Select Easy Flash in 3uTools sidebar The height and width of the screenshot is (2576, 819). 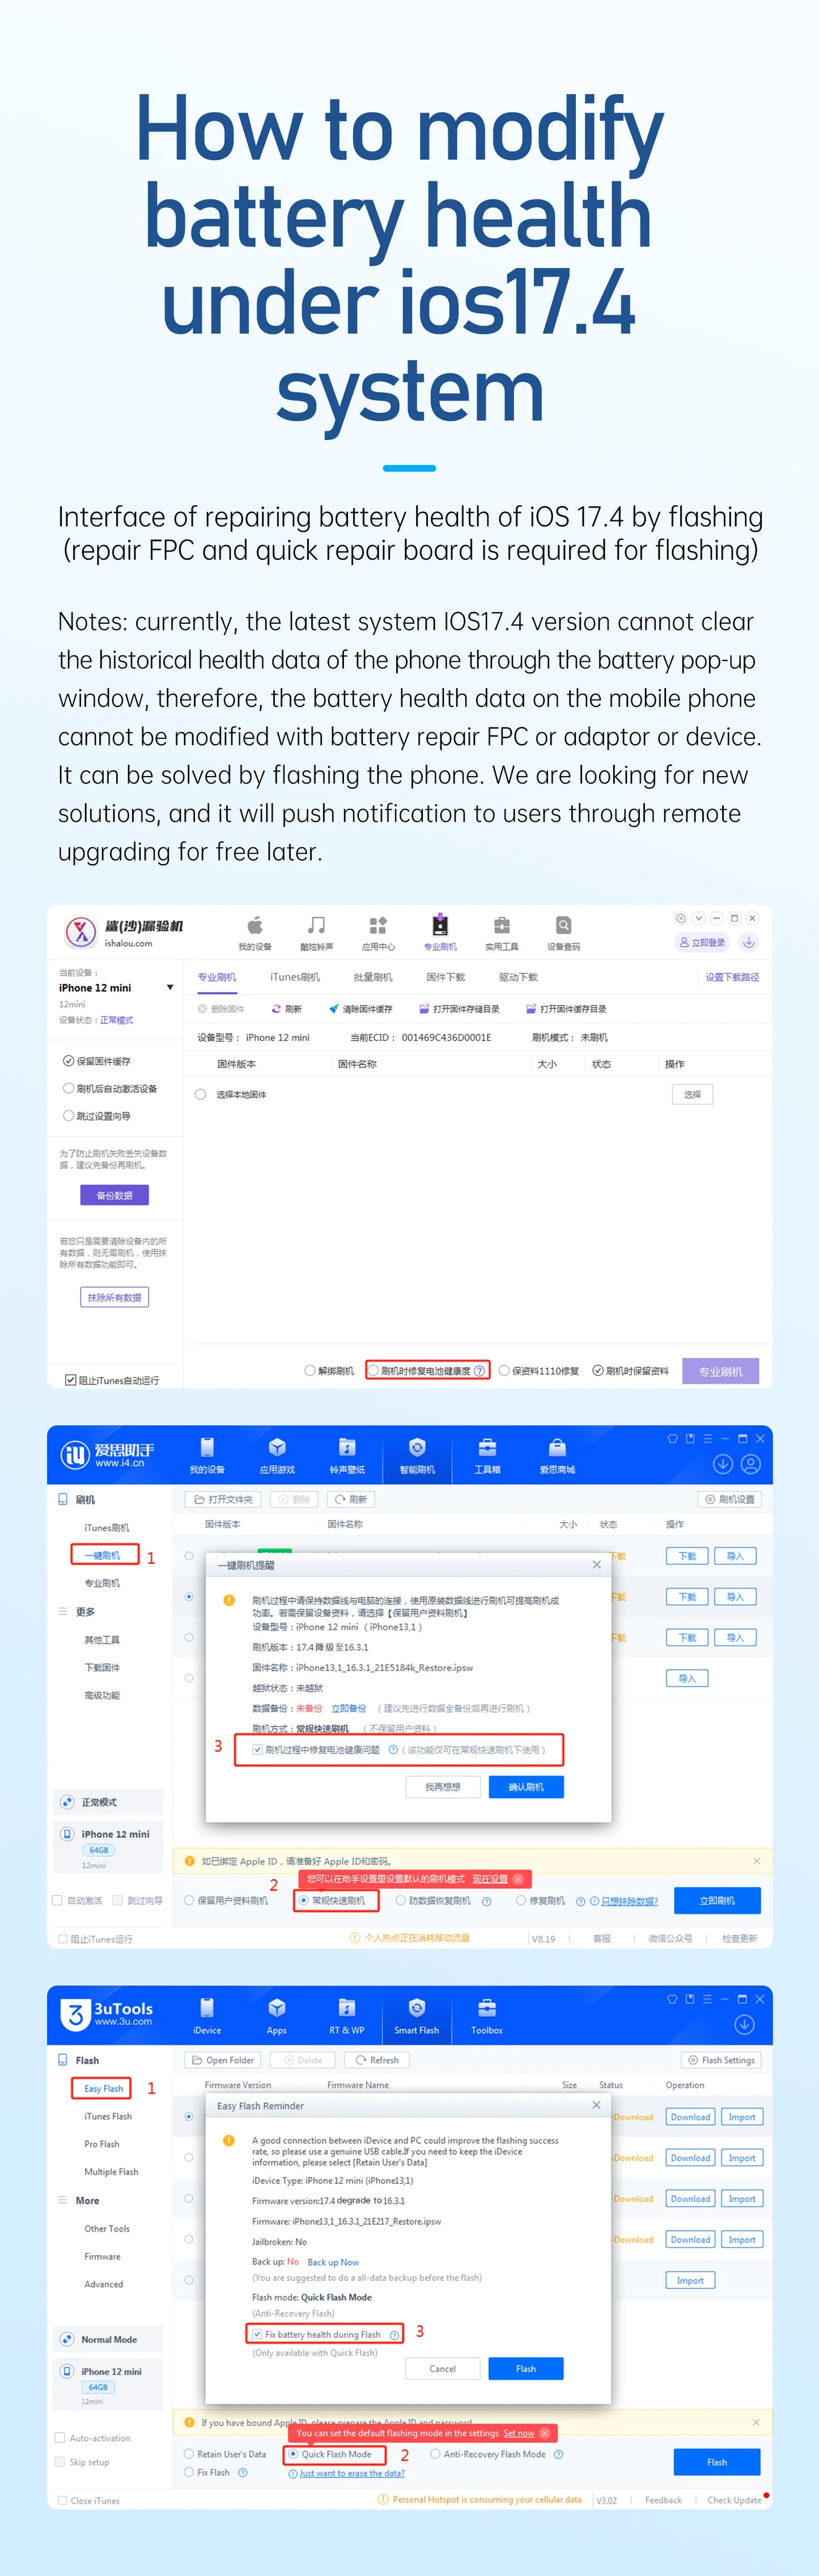coord(104,2088)
